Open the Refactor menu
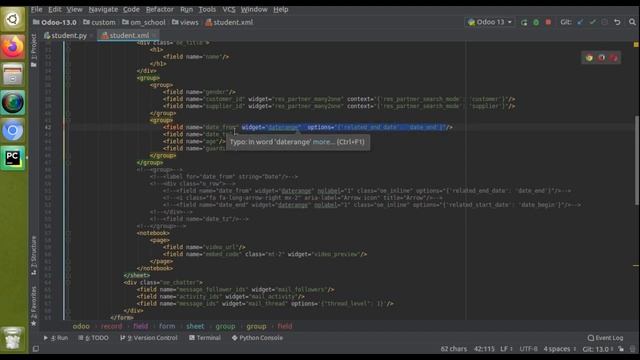 (x=160, y=9)
